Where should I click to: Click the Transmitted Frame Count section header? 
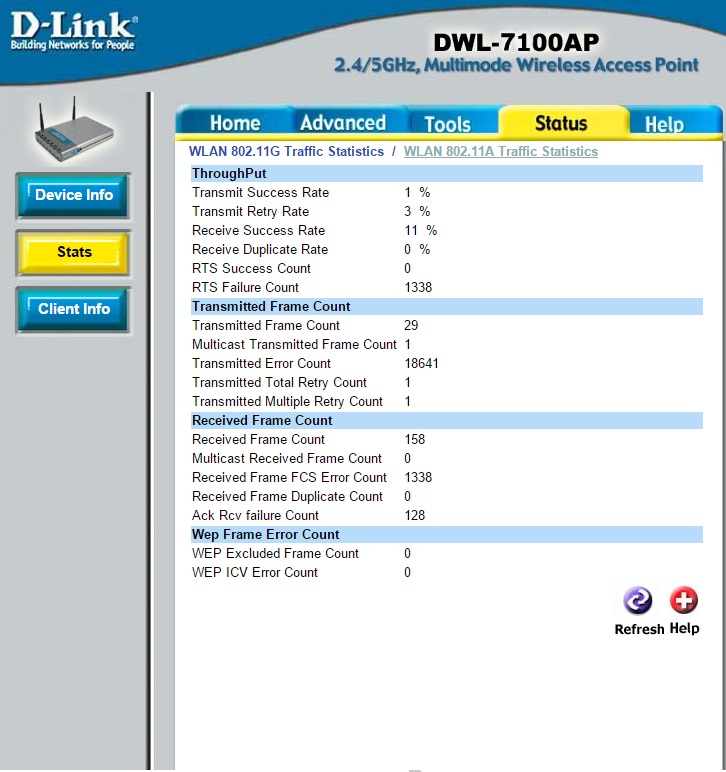[x=447, y=306]
